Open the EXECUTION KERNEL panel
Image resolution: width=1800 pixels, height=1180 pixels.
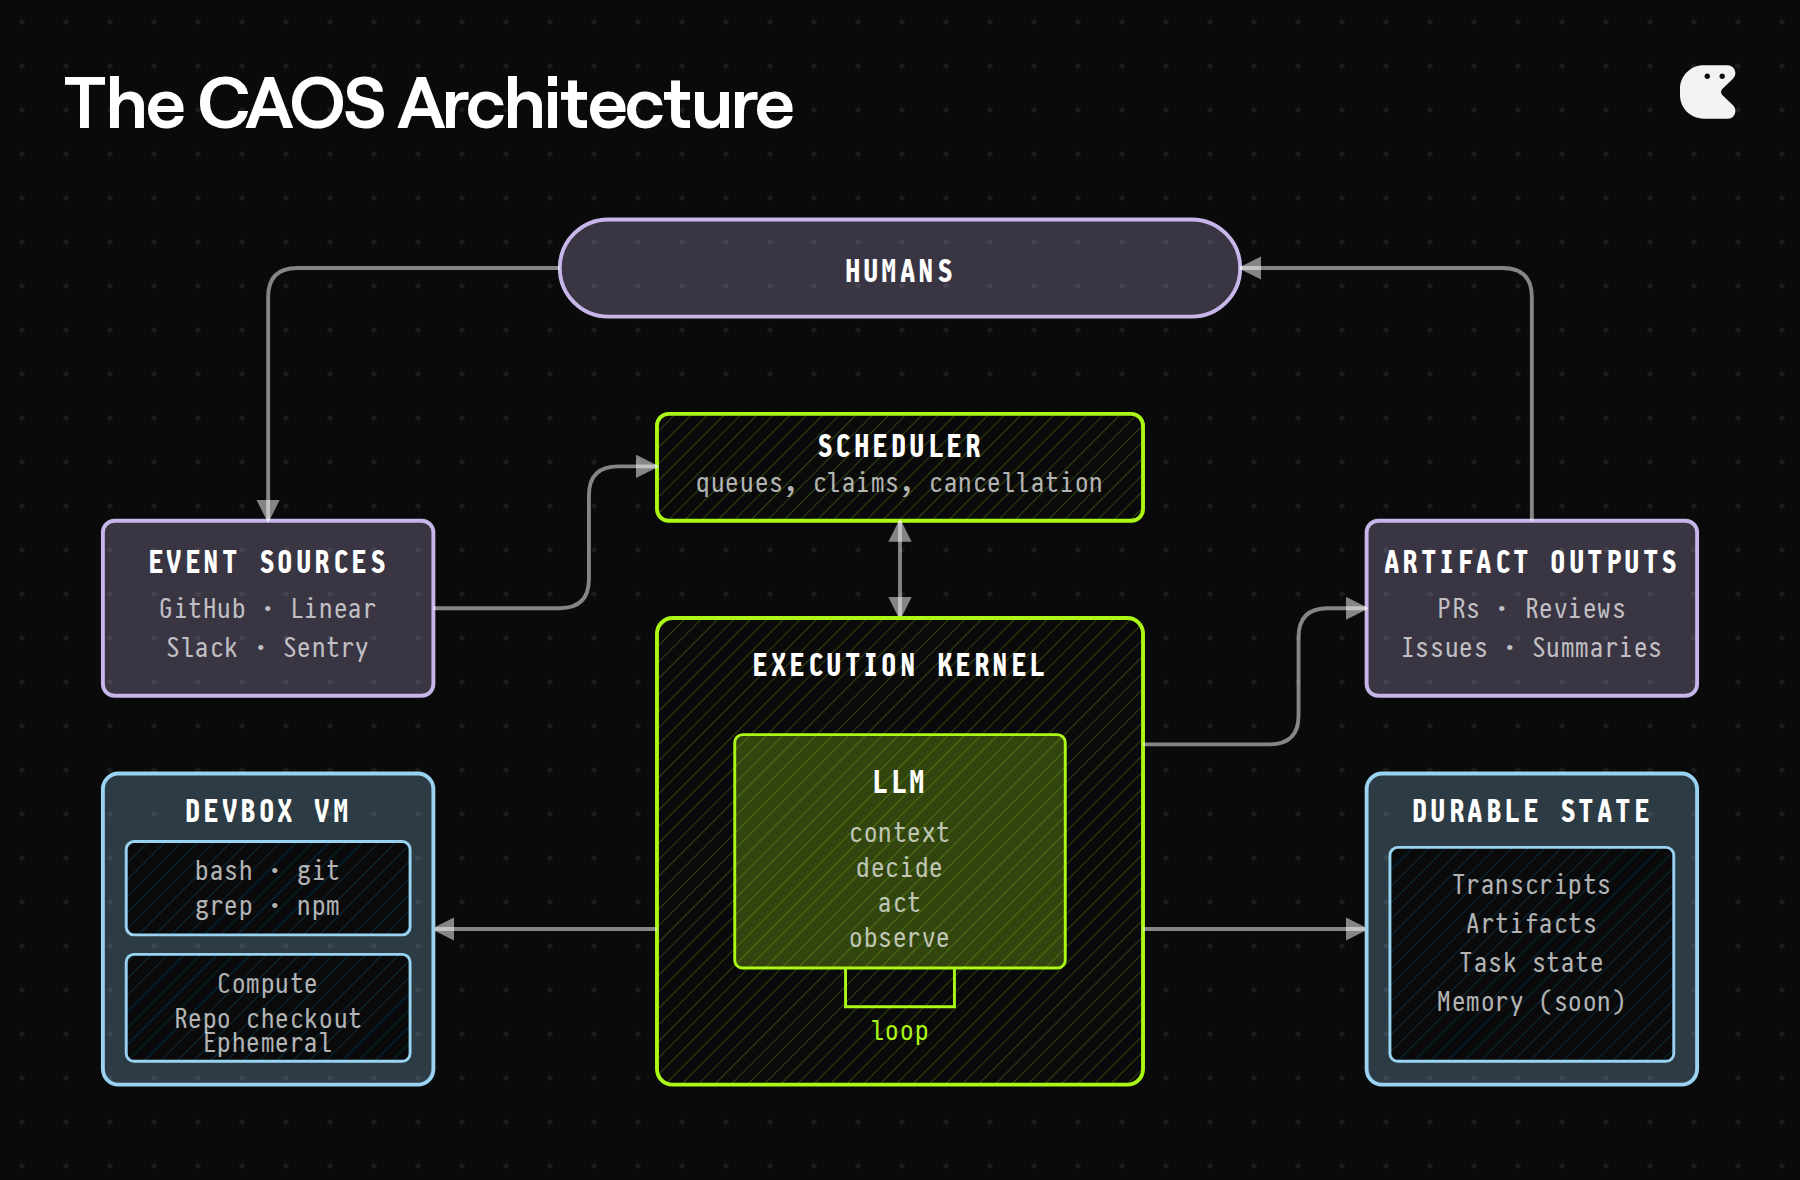898,665
